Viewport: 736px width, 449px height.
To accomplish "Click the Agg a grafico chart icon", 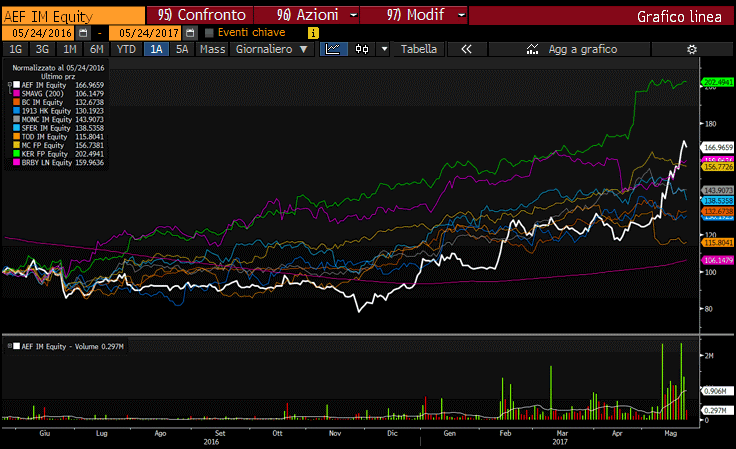I will [x=532, y=49].
